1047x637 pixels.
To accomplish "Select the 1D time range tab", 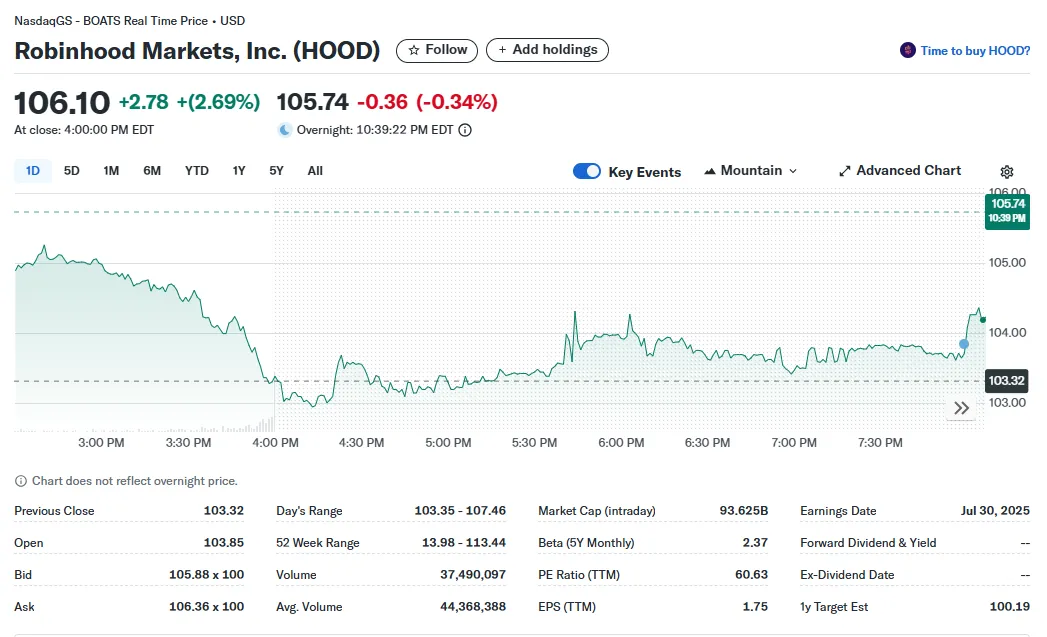I will (x=33, y=171).
